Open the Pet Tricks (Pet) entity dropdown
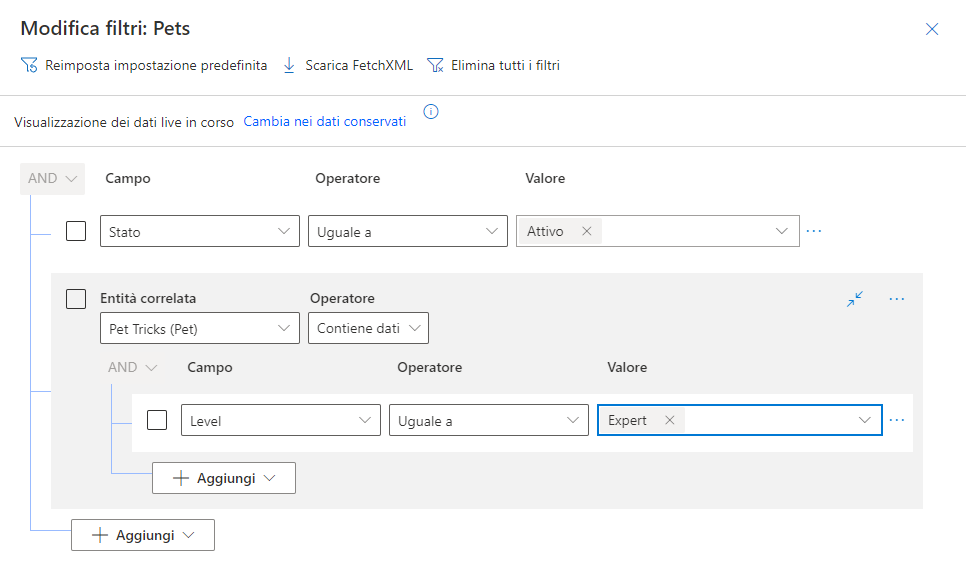Screen dimensions: 966x582 [x=199, y=327]
